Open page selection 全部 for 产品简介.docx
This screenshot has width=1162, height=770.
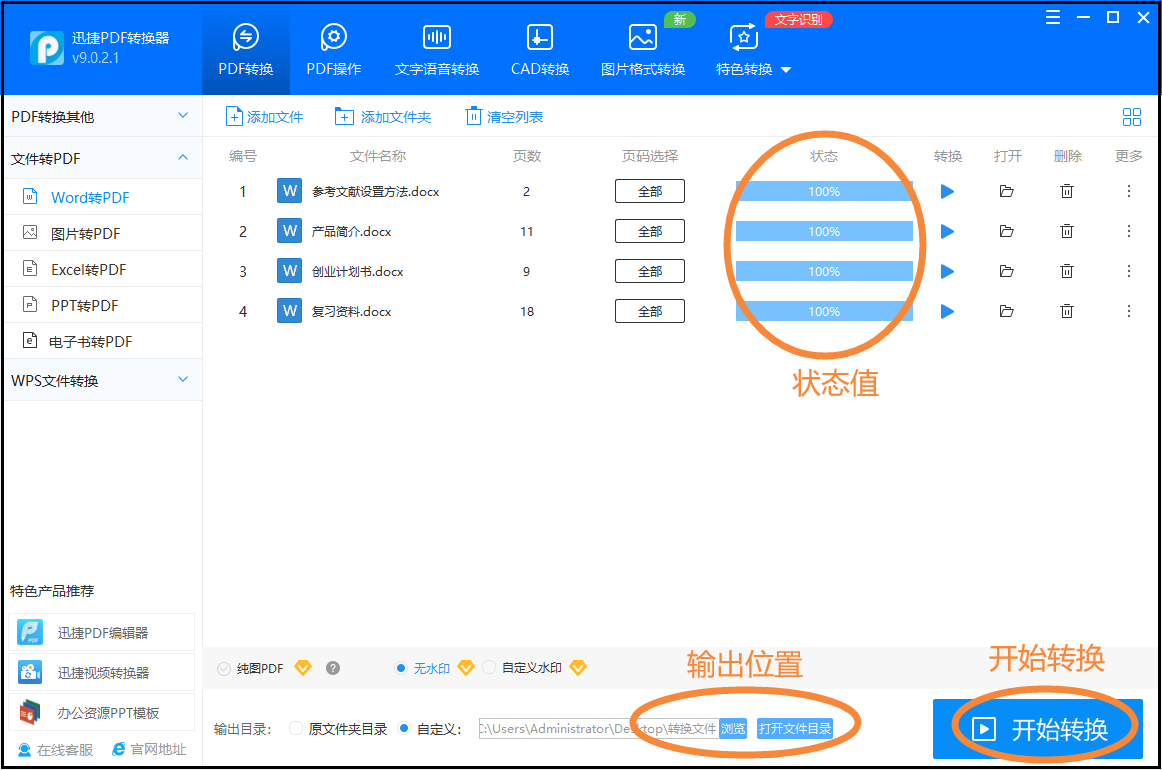tap(650, 231)
